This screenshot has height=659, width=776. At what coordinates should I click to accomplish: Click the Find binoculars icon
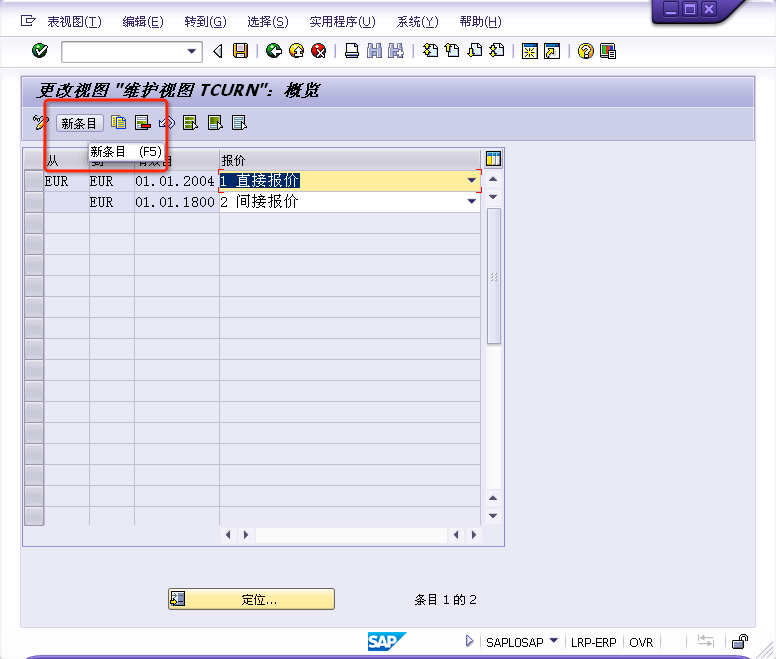pyautogui.click(x=374, y=51)
